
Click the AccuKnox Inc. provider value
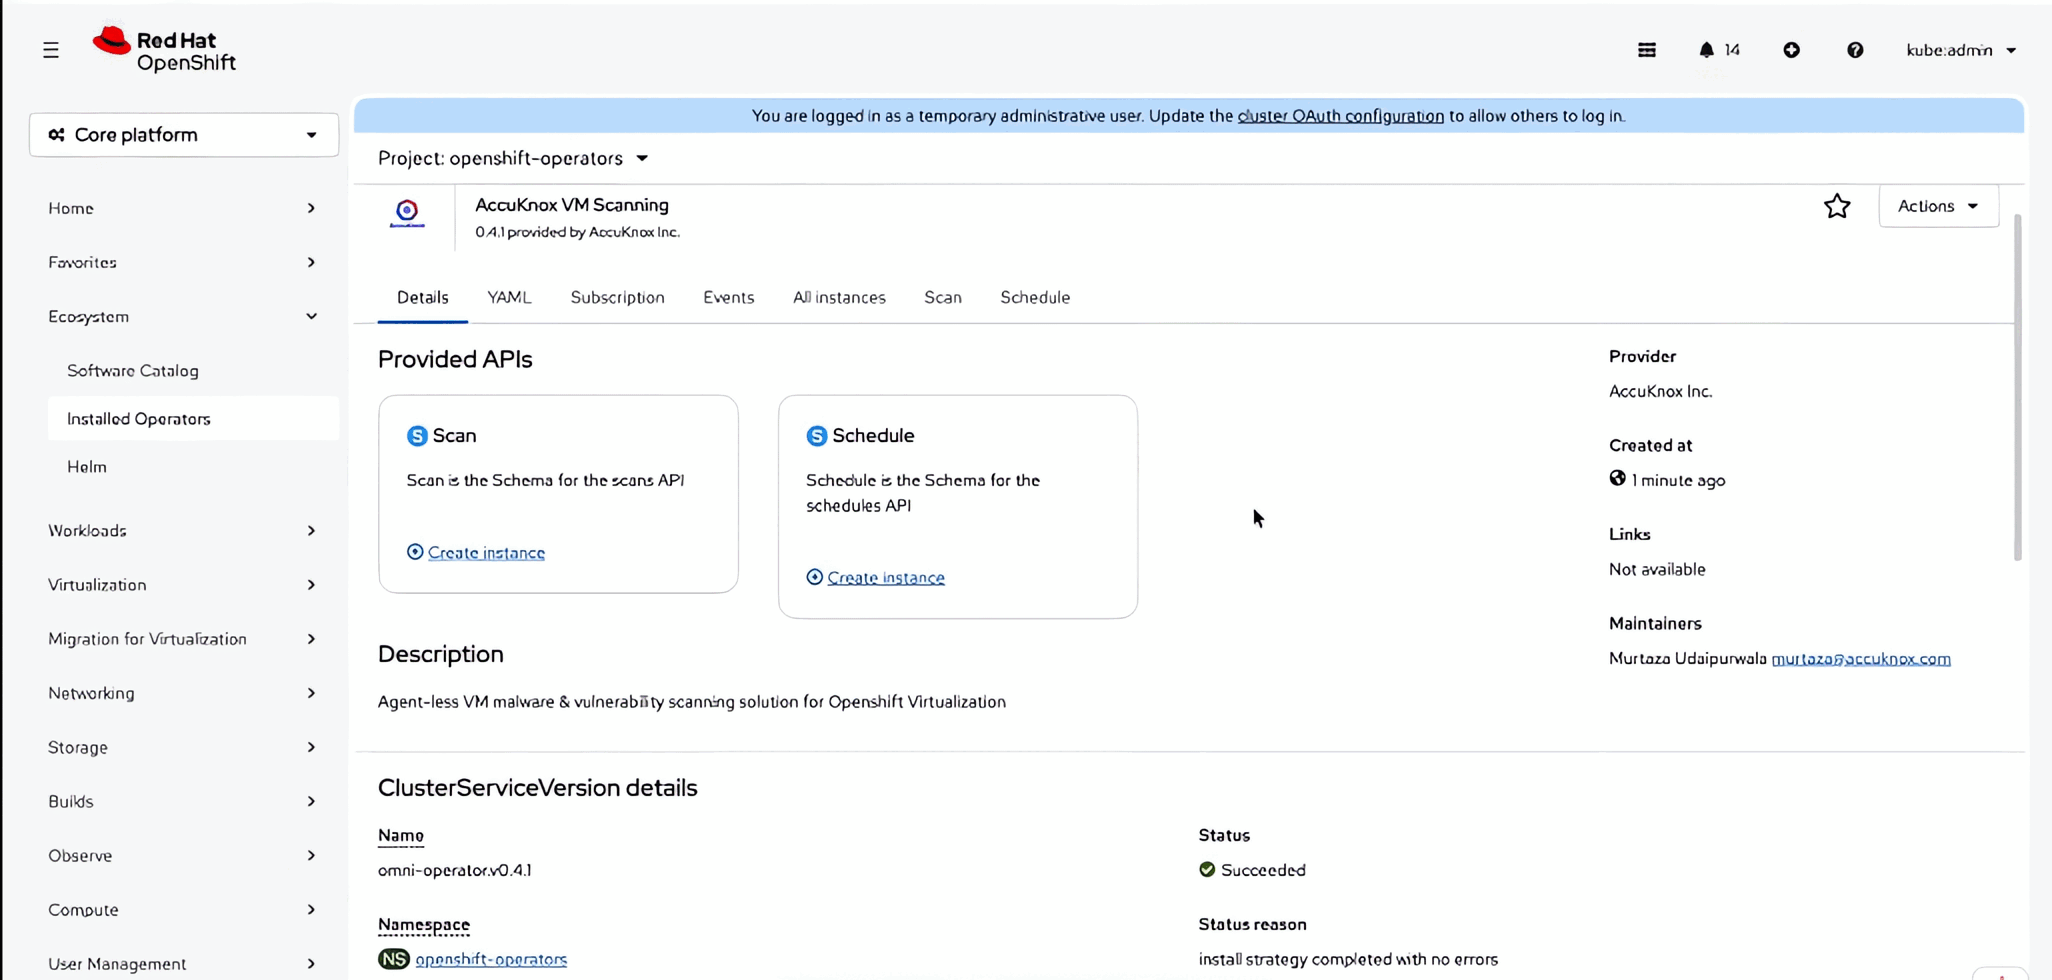point(1661,392)
